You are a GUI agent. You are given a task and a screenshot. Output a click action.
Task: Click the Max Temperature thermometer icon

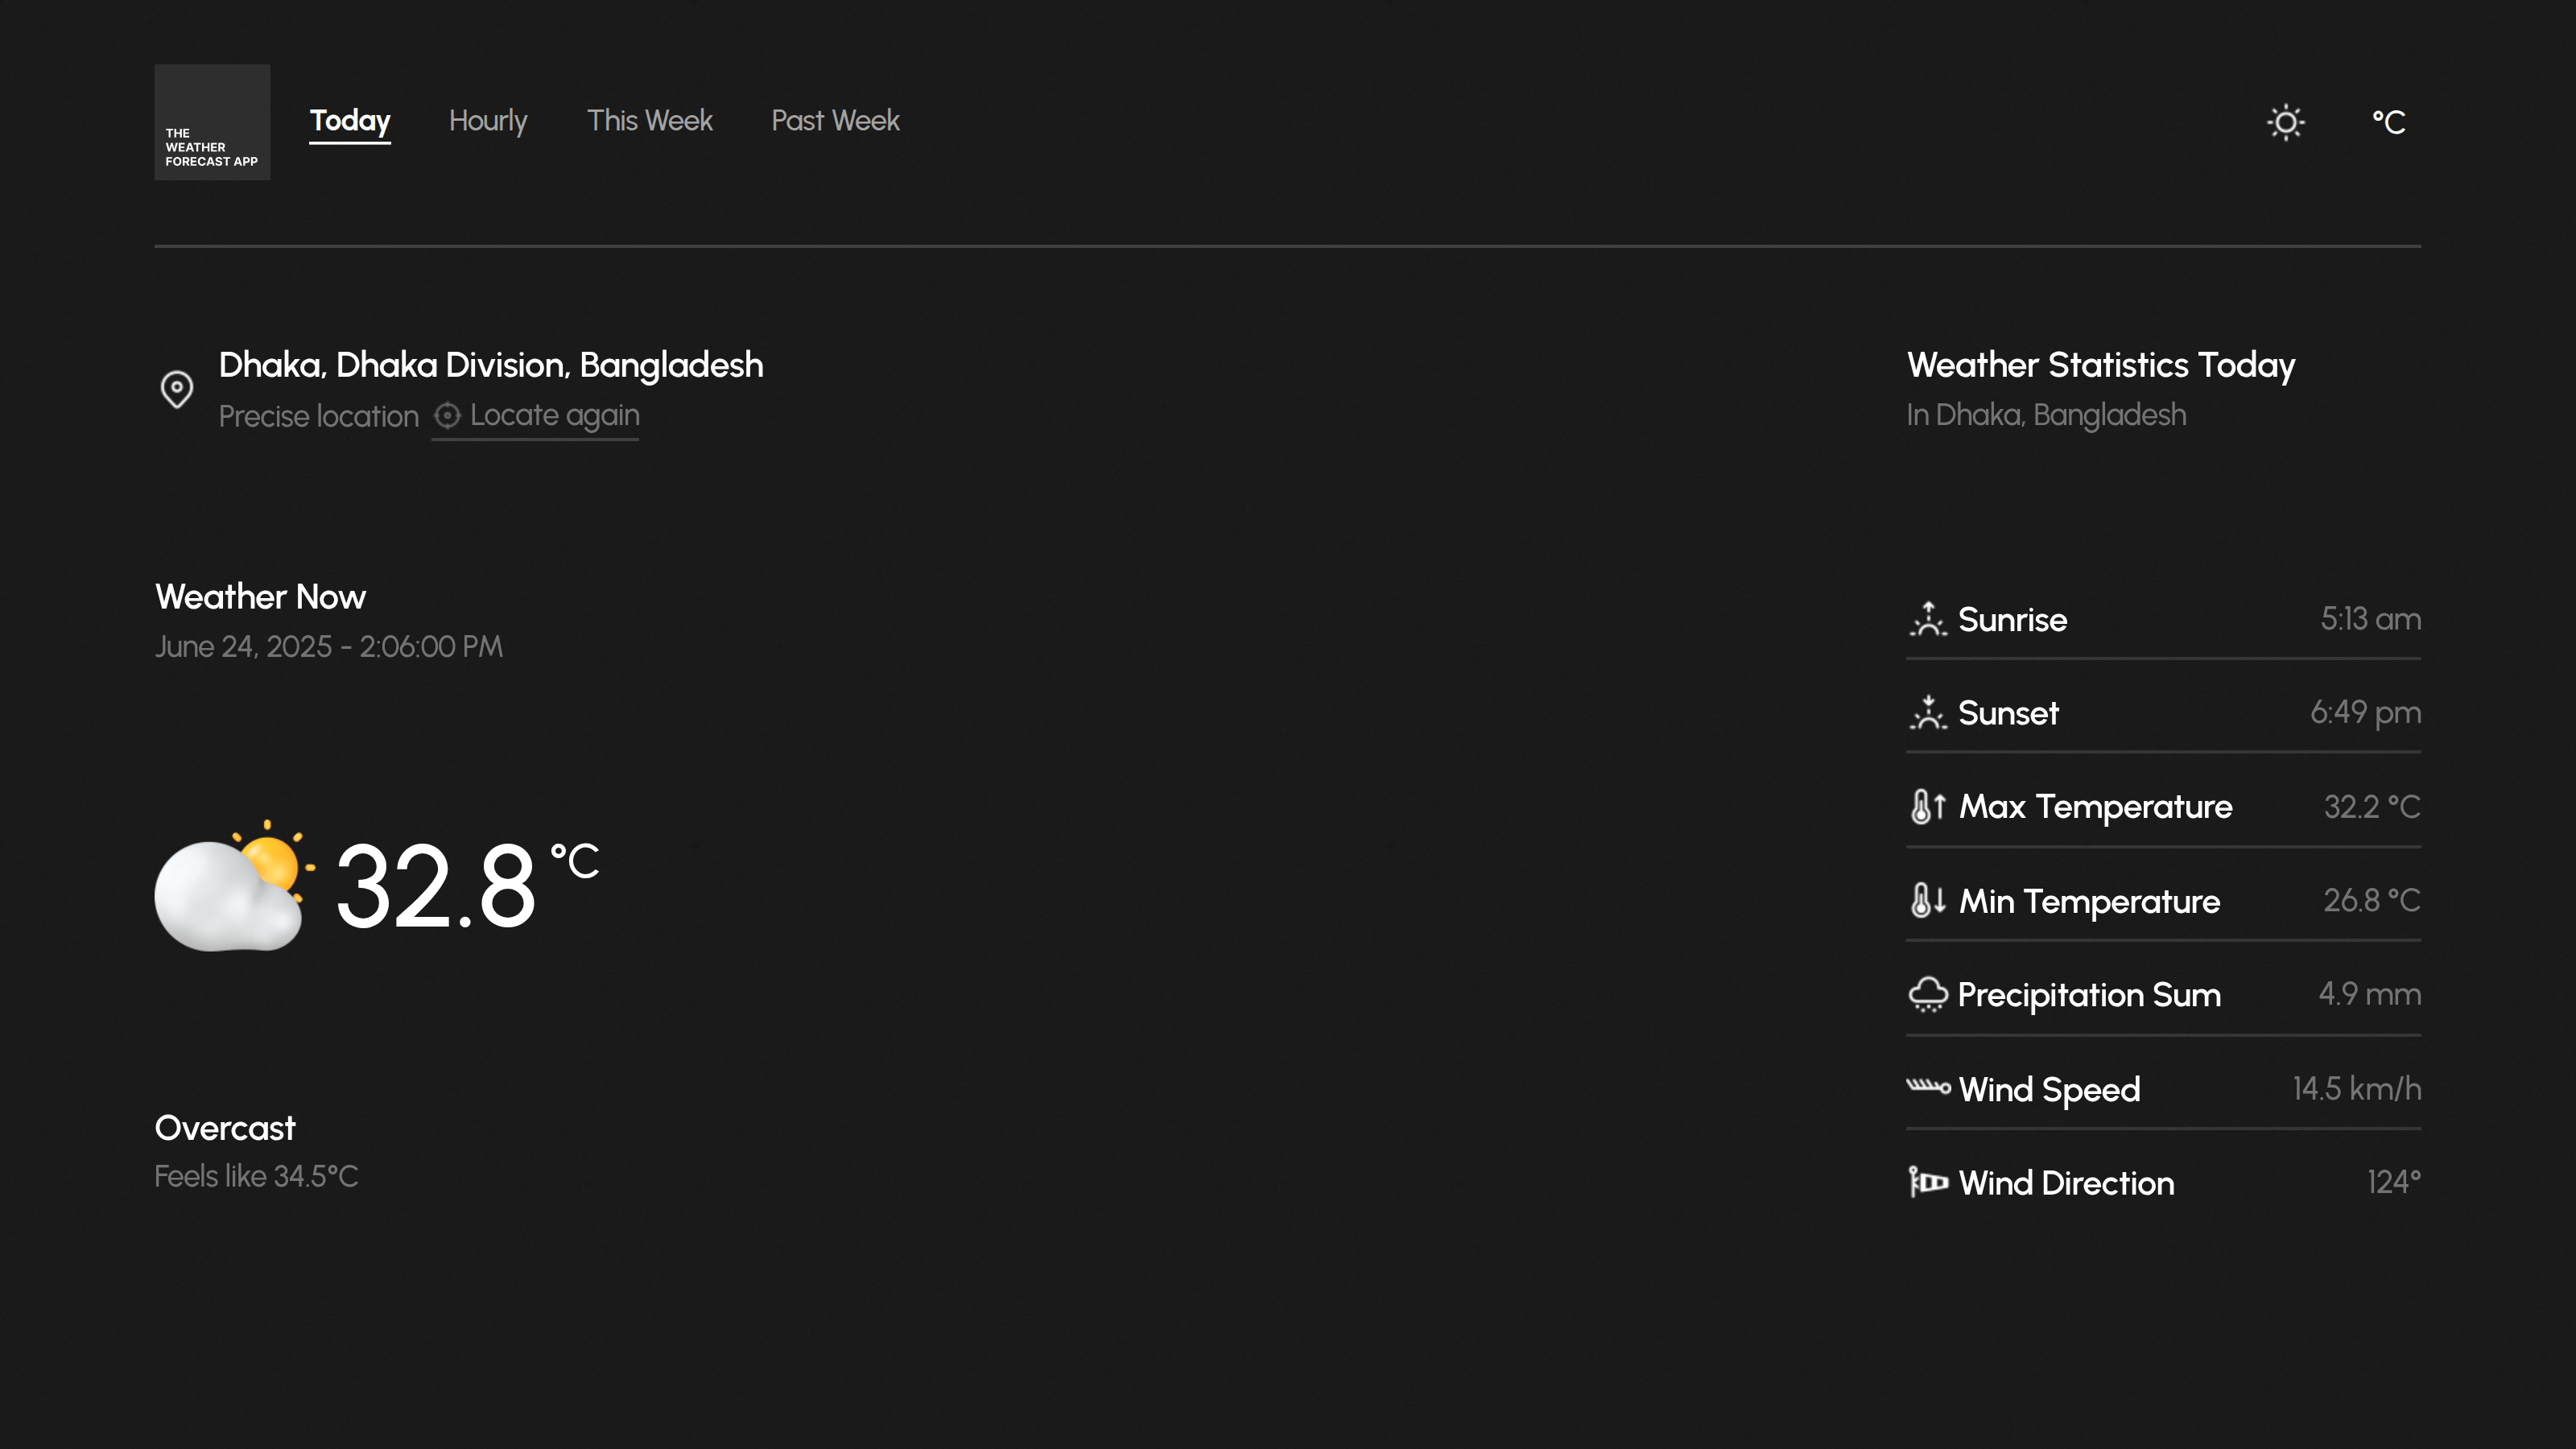1927,806
